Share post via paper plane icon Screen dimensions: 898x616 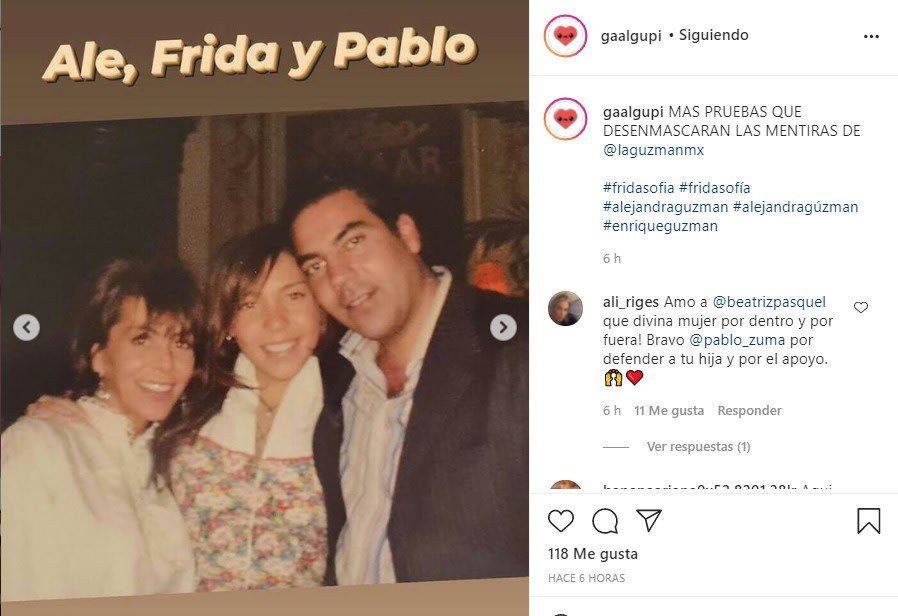coord(649,520)
